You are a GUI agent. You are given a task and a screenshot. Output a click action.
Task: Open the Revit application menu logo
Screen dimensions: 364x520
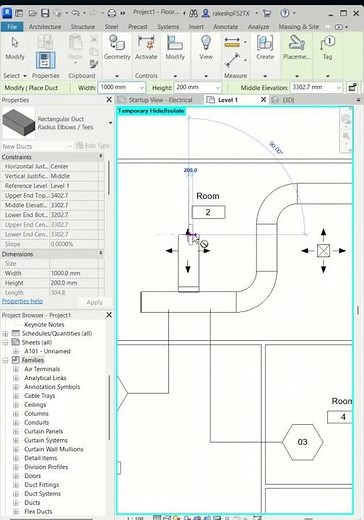tap(7, 13)
